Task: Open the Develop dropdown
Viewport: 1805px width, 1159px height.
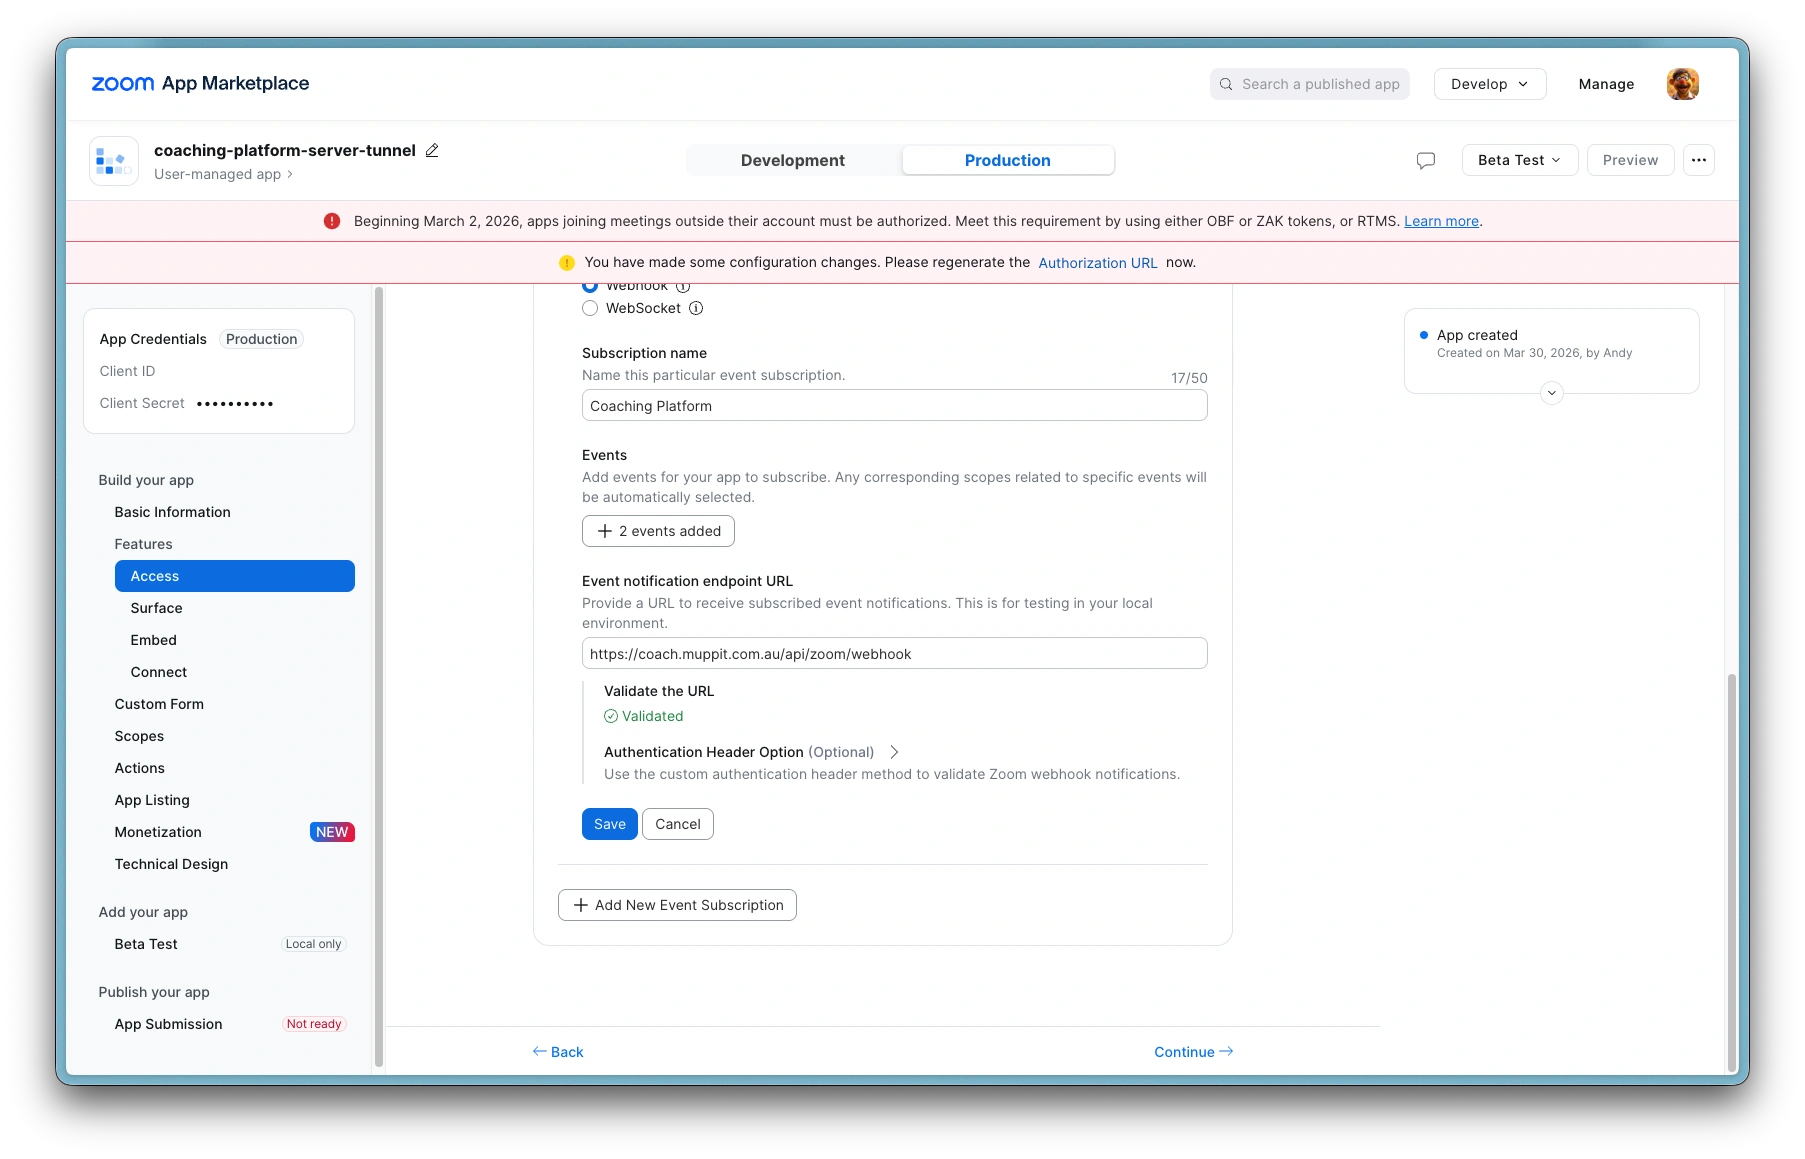Action: pos(1489,84)
